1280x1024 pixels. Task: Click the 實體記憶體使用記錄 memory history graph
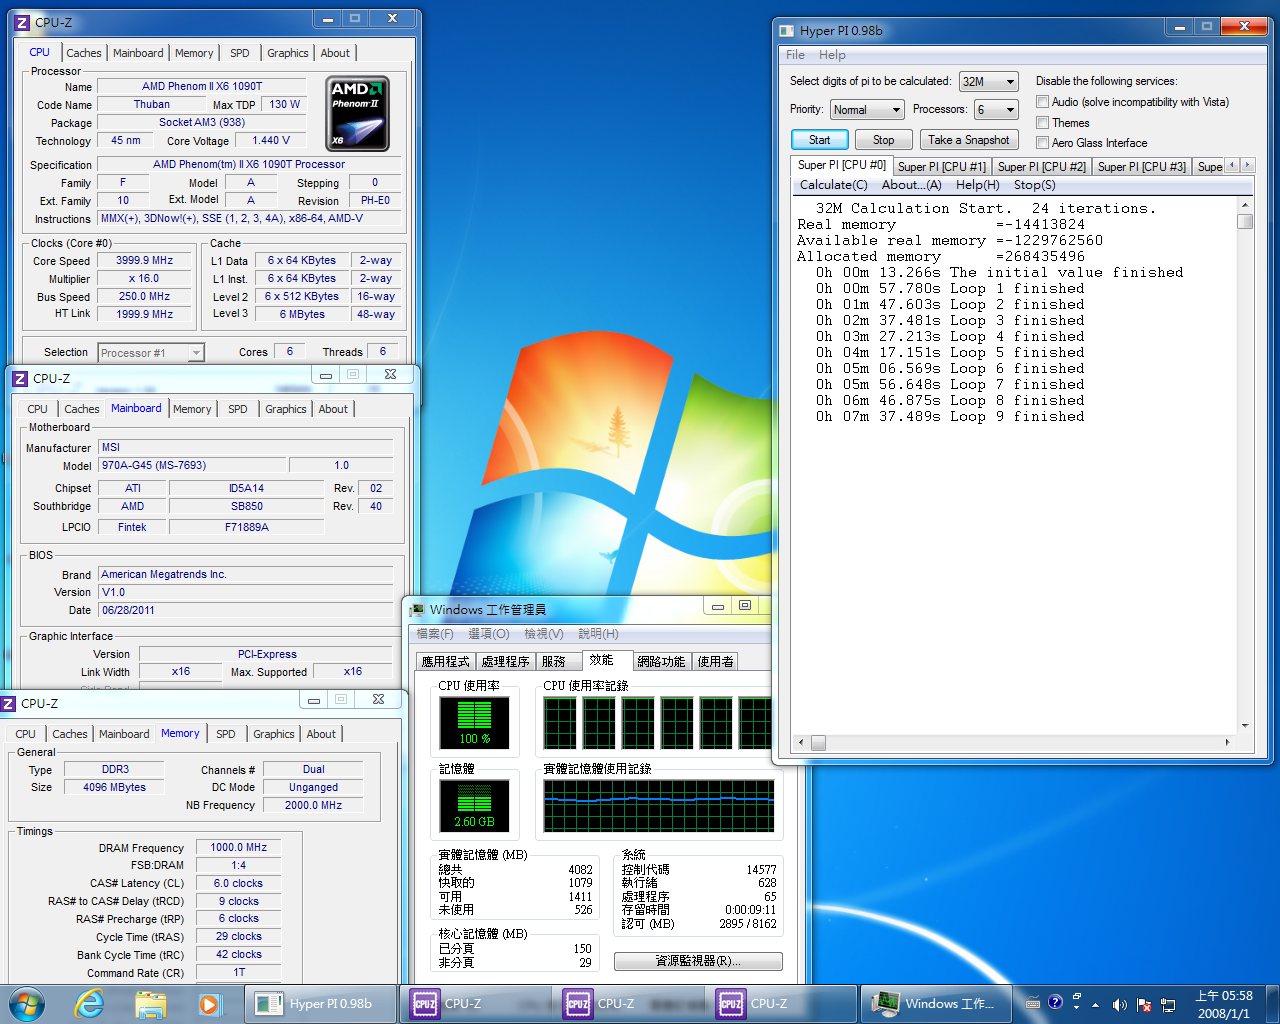tap(659, 806)
